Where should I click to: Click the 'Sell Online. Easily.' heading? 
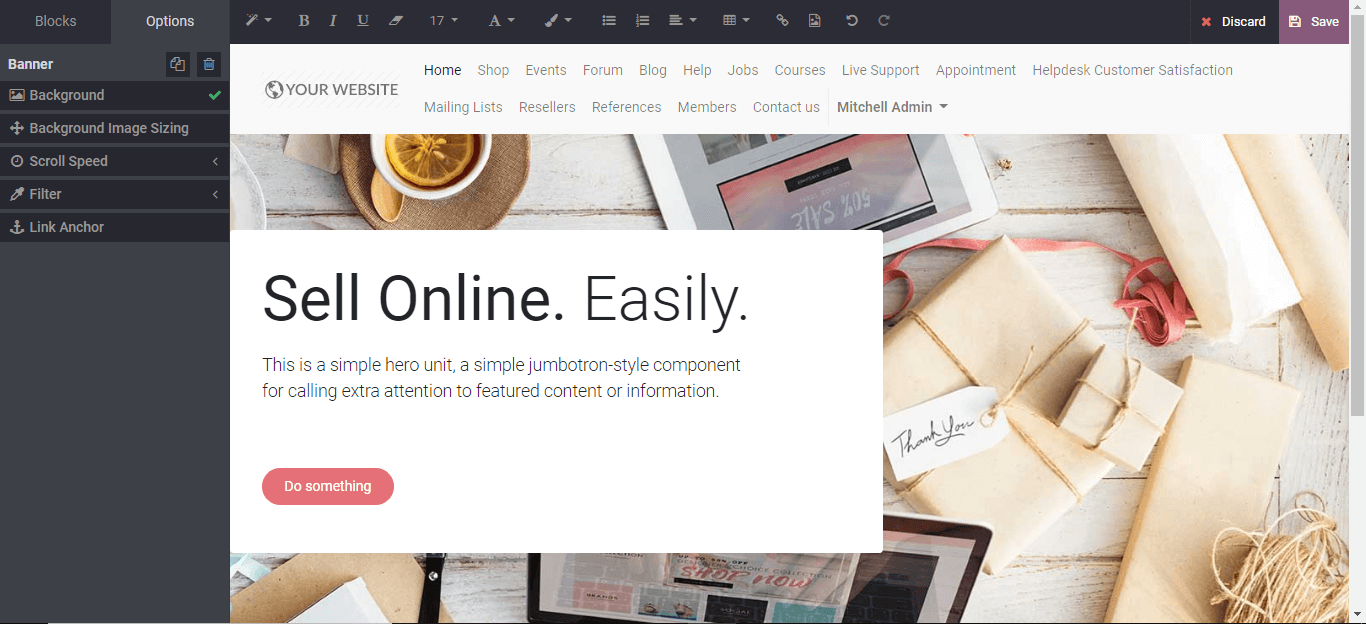(505, 299)
